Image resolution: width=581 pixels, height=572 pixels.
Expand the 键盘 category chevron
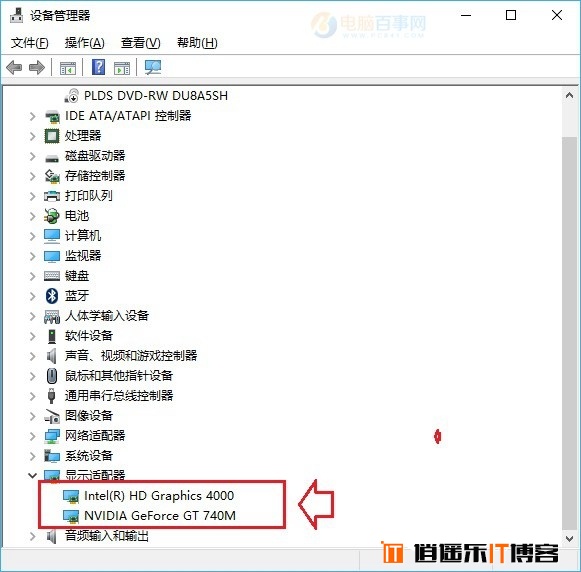click(x=33, y=276)
